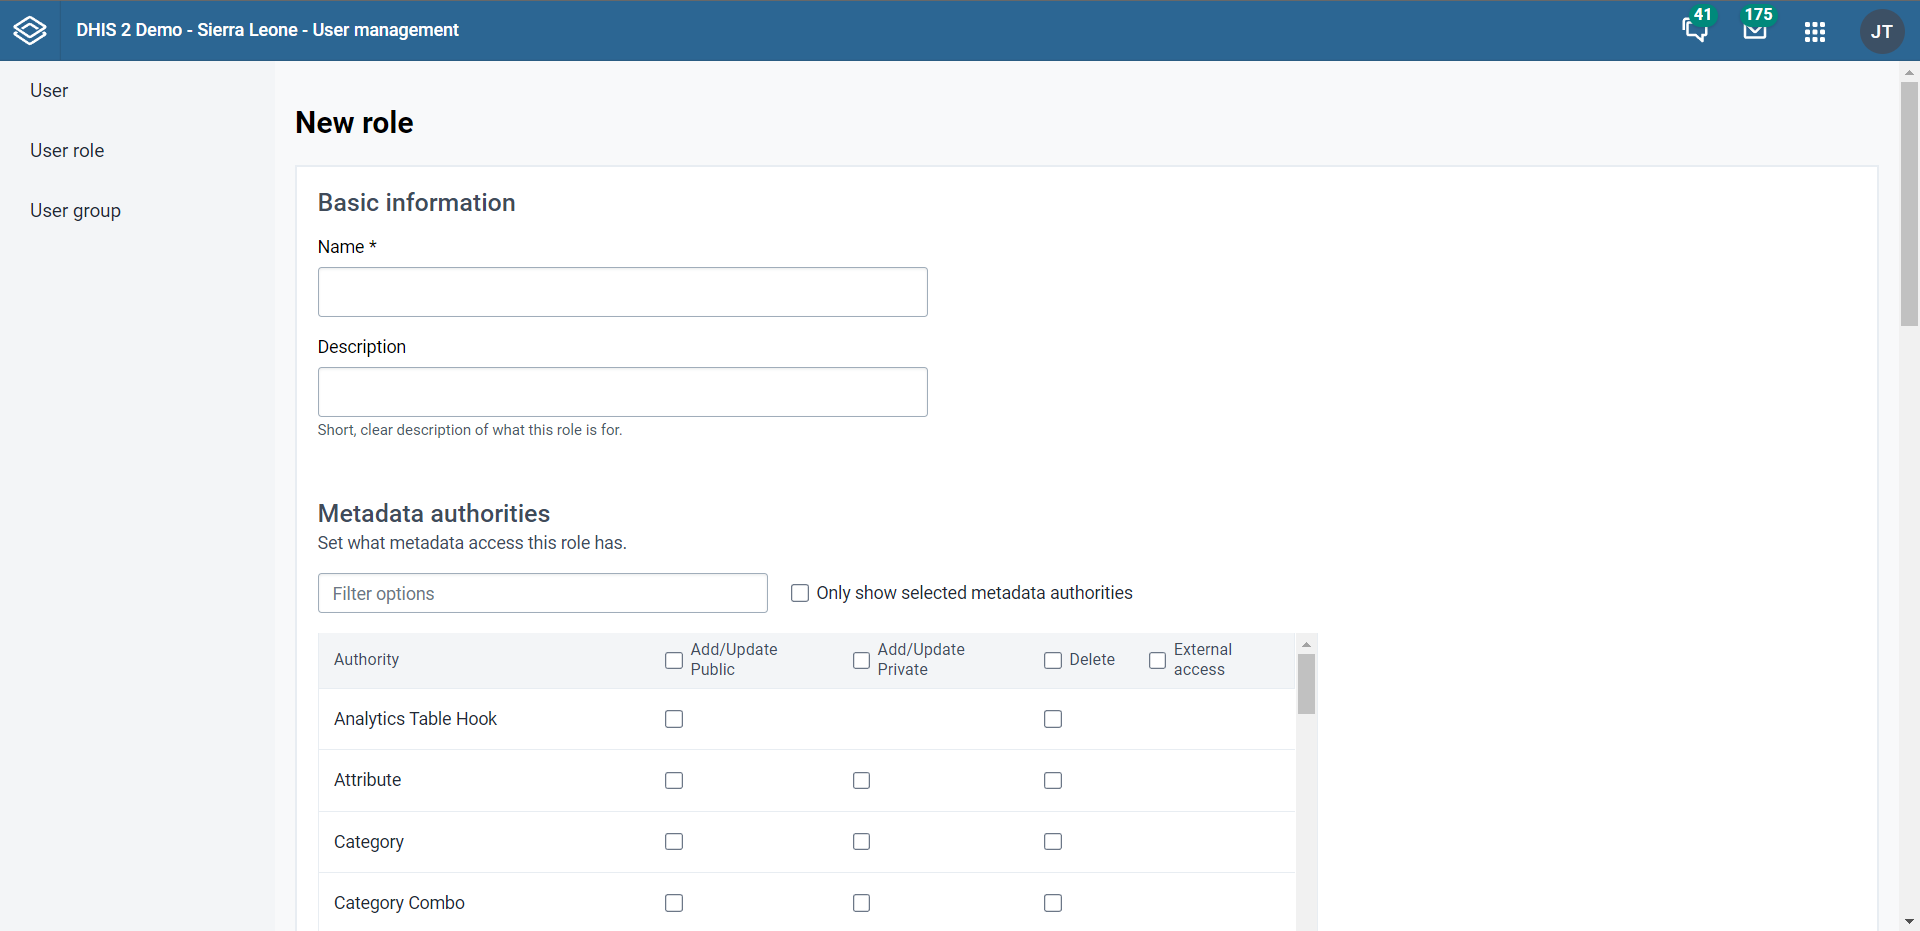Click the role Name input field
The width and height of the screenshot is (1920, 931).
(x=622, y=292)
